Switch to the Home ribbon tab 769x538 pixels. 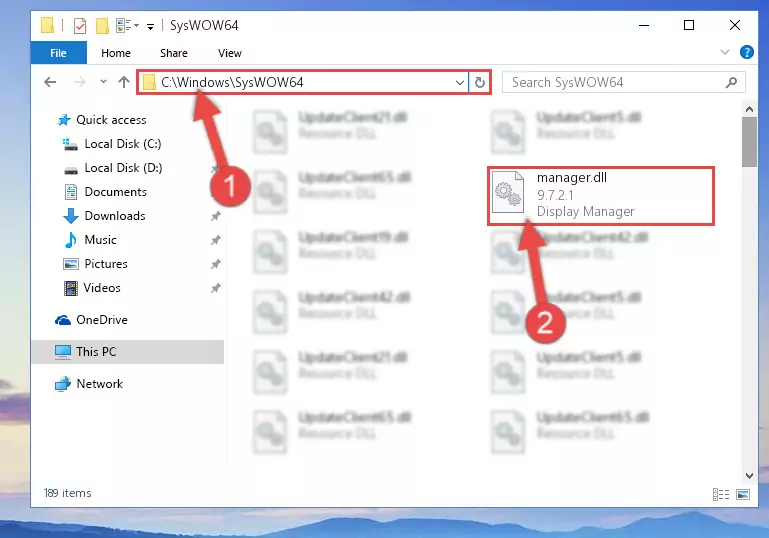point(116,53)
